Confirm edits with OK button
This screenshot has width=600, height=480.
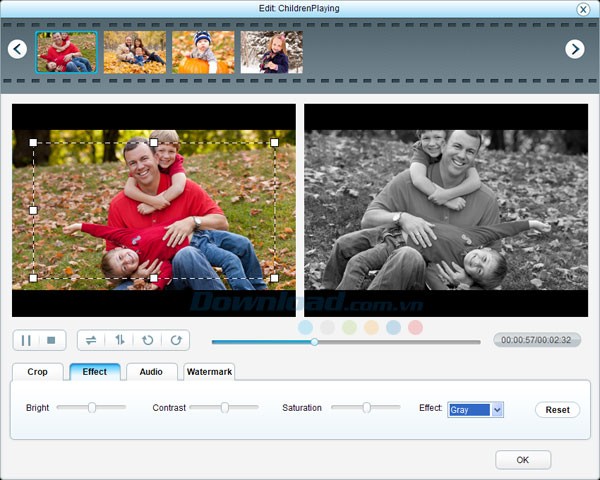pos(523,460)
